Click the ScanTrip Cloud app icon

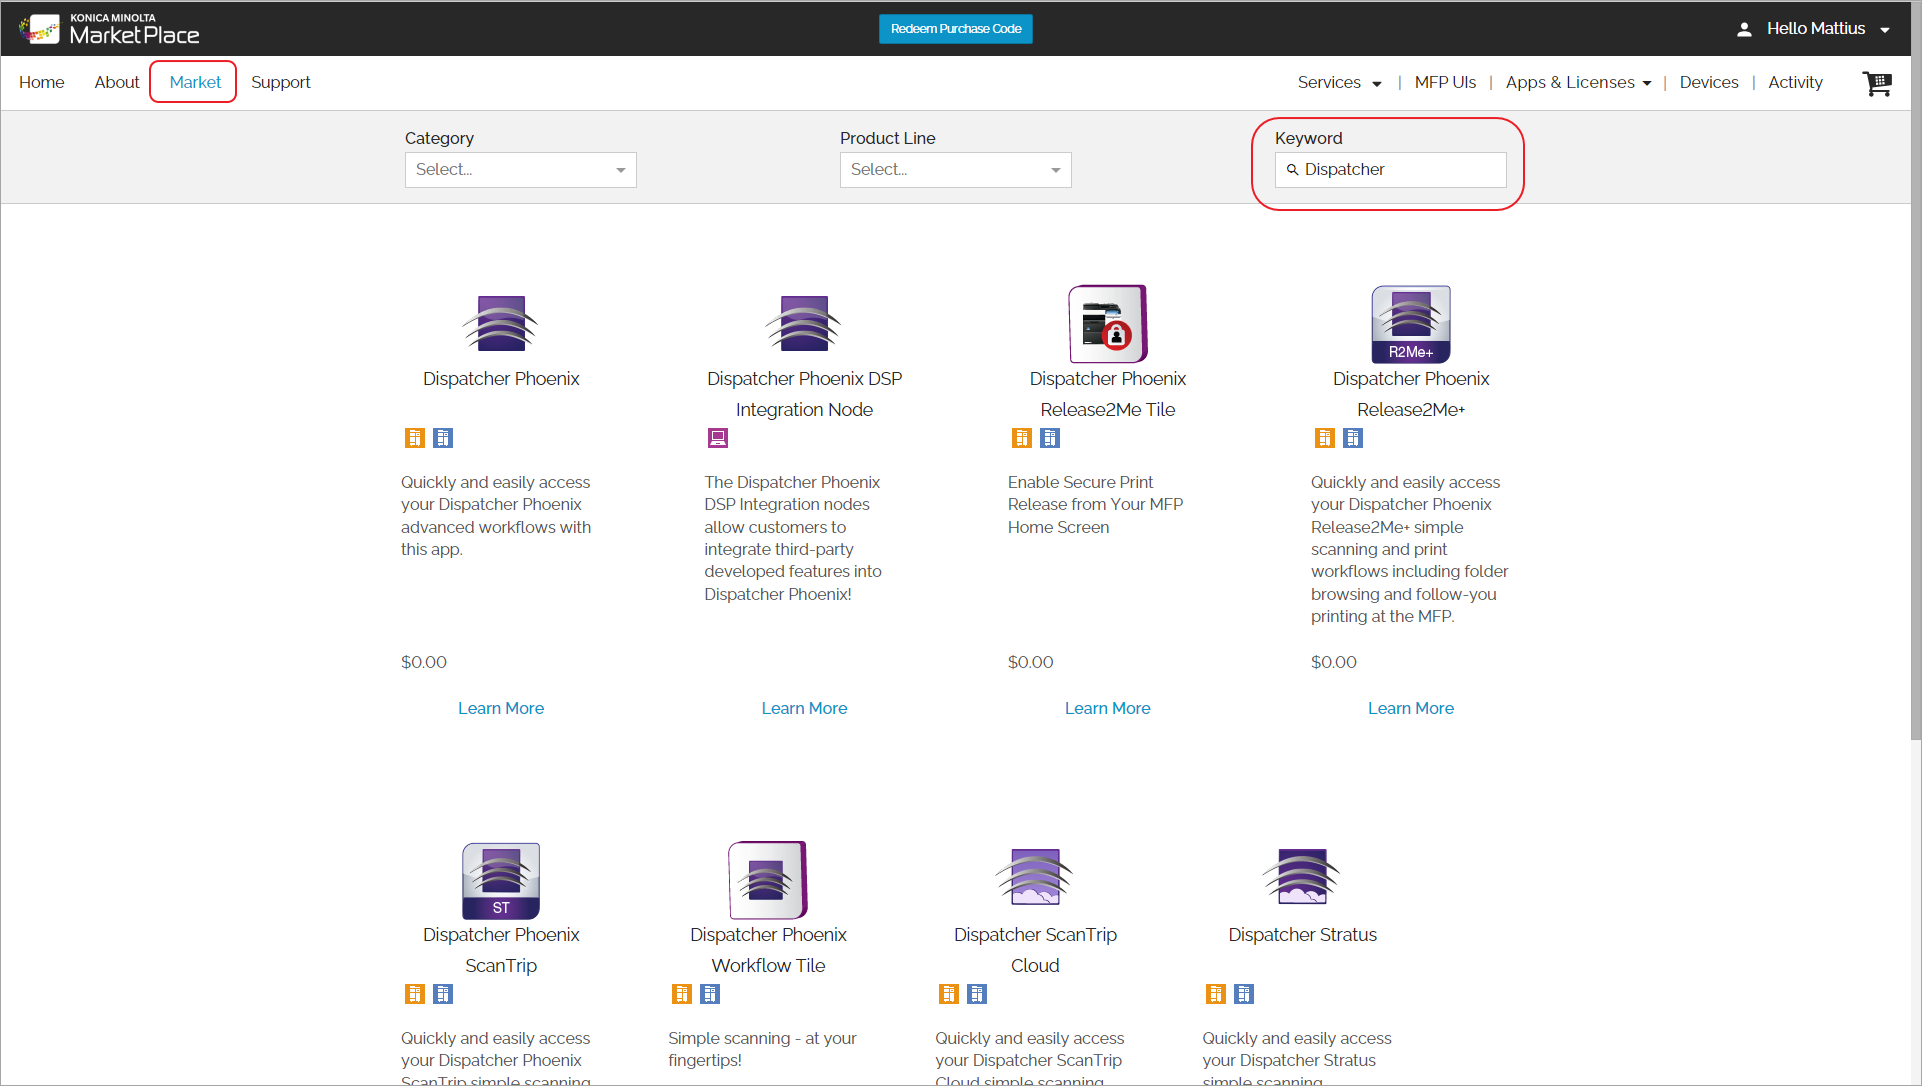[1035, 877]
